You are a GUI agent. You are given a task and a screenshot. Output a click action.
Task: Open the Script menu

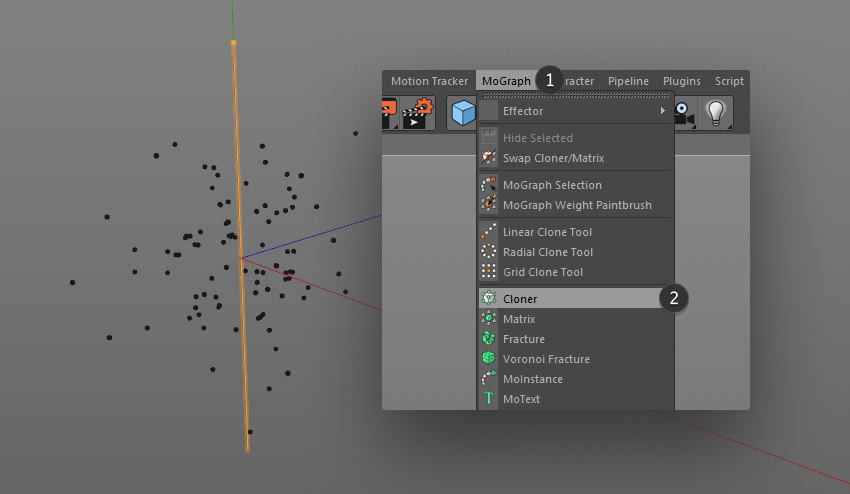tap(729, 81)
